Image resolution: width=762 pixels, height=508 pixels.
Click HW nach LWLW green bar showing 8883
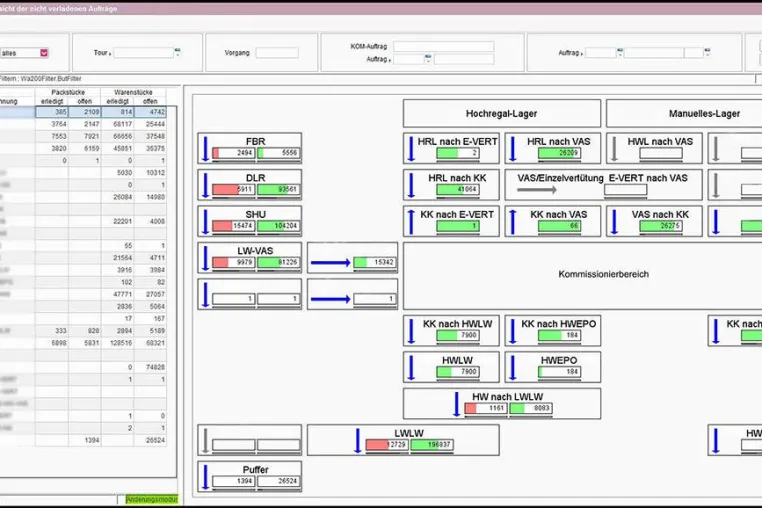coord(531,408)
